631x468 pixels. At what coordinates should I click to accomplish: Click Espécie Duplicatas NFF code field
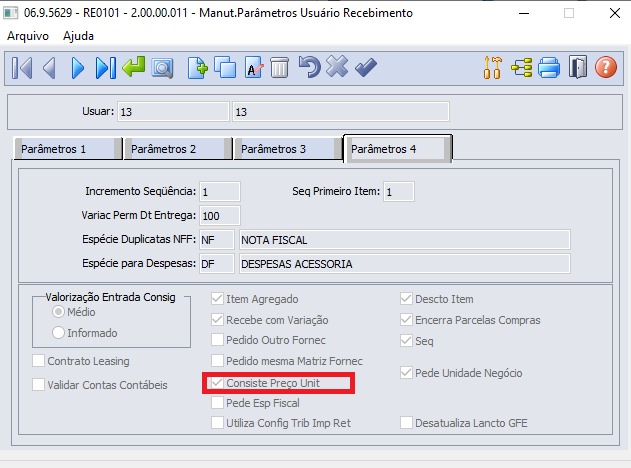[x=217, y=240]
